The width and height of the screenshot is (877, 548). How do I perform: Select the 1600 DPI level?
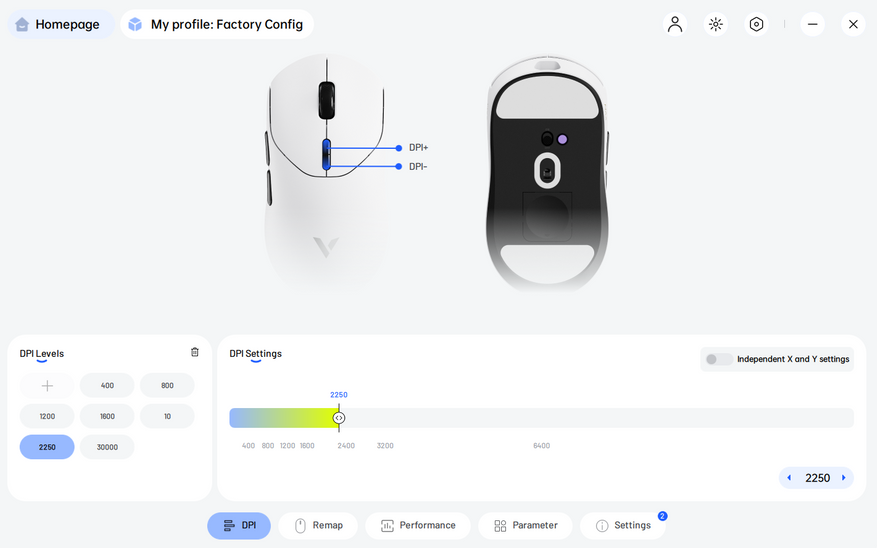pyautogui.click(x=107, y=416)
